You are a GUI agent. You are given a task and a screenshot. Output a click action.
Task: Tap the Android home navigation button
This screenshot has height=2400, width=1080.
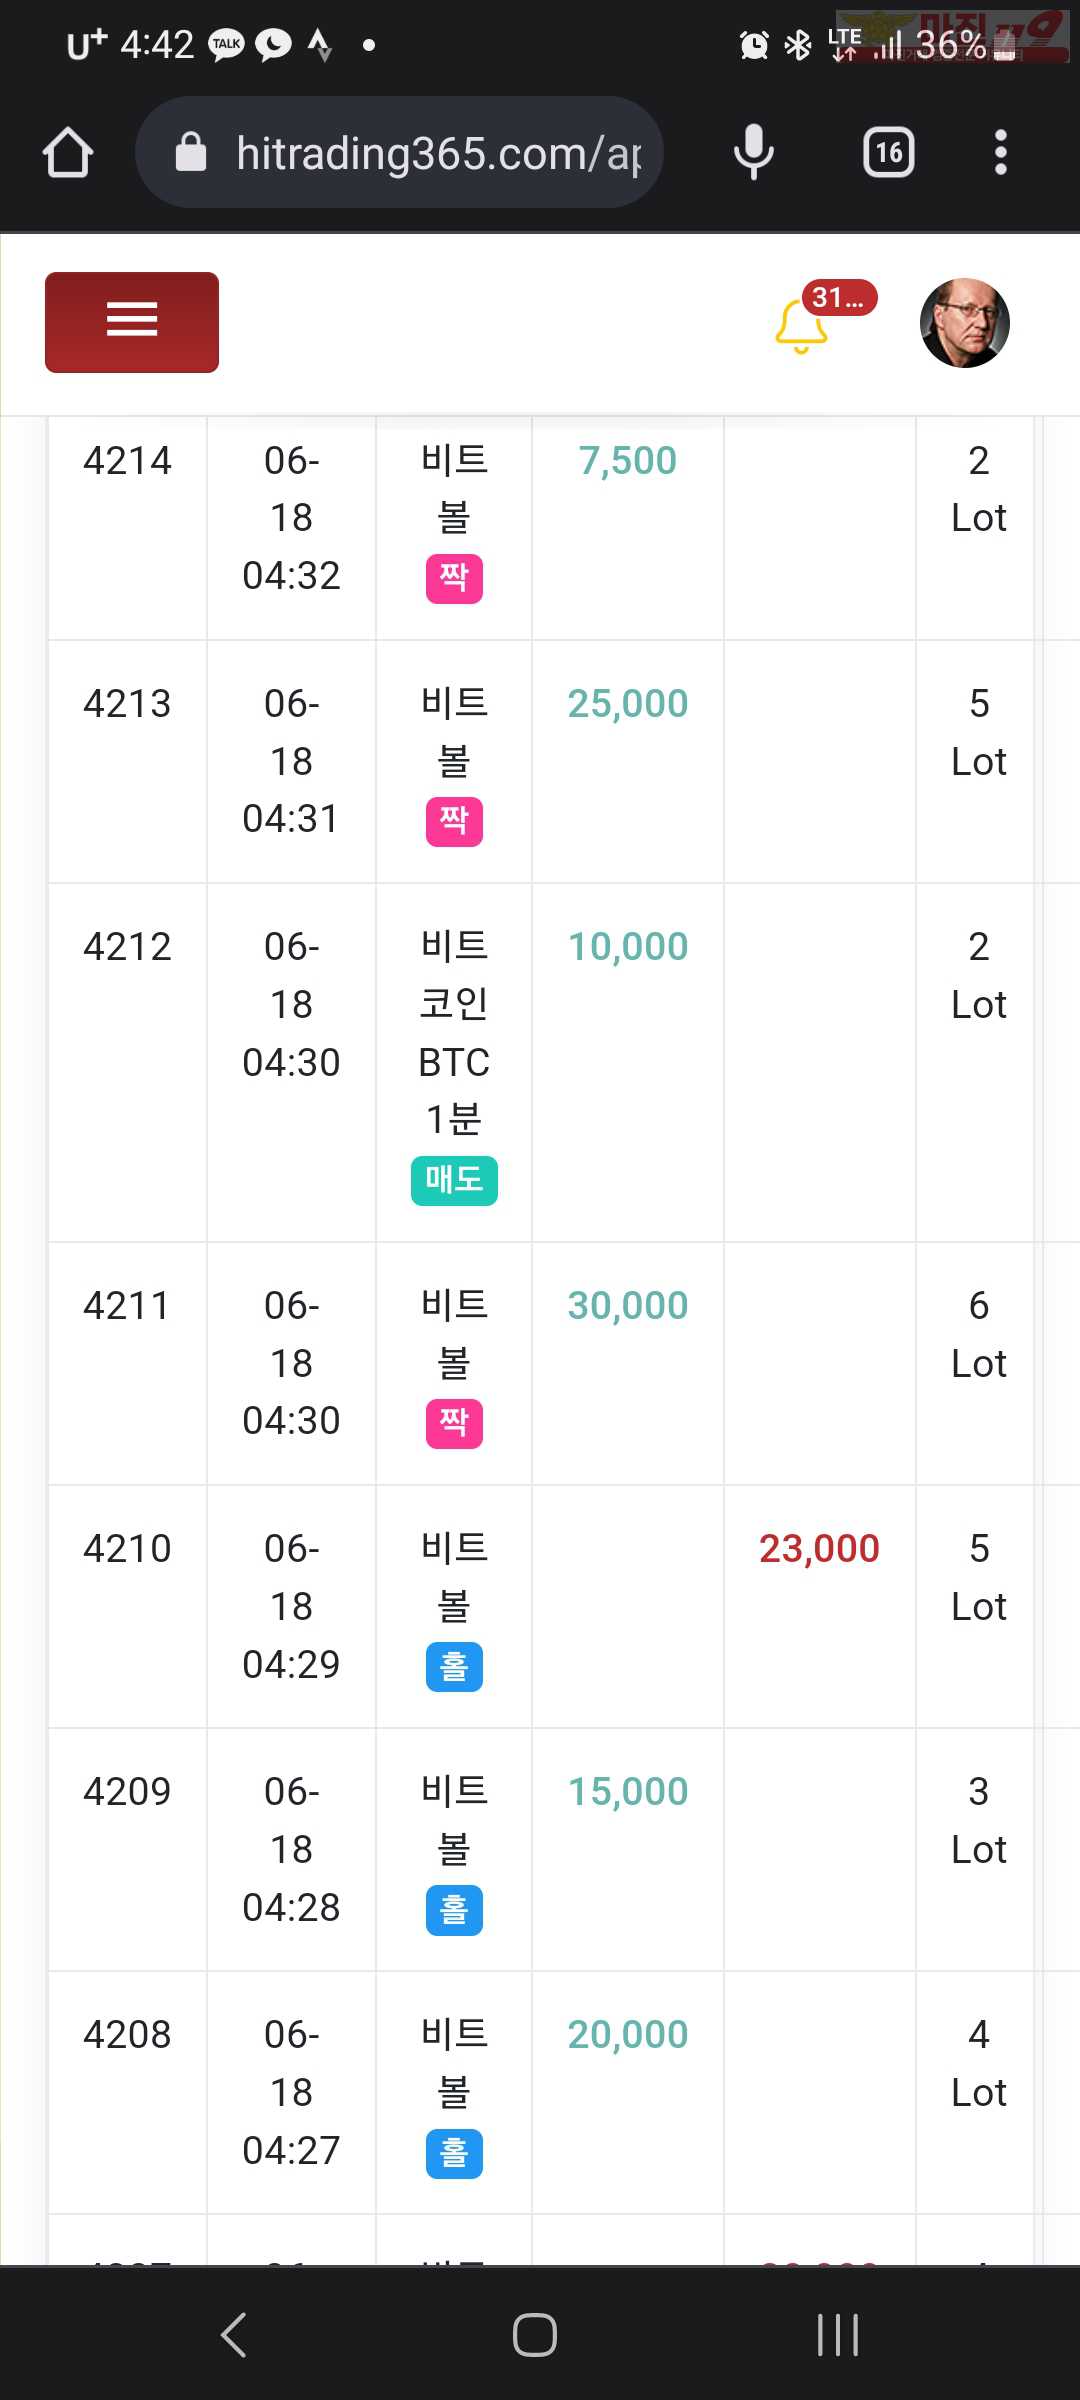535,2335
